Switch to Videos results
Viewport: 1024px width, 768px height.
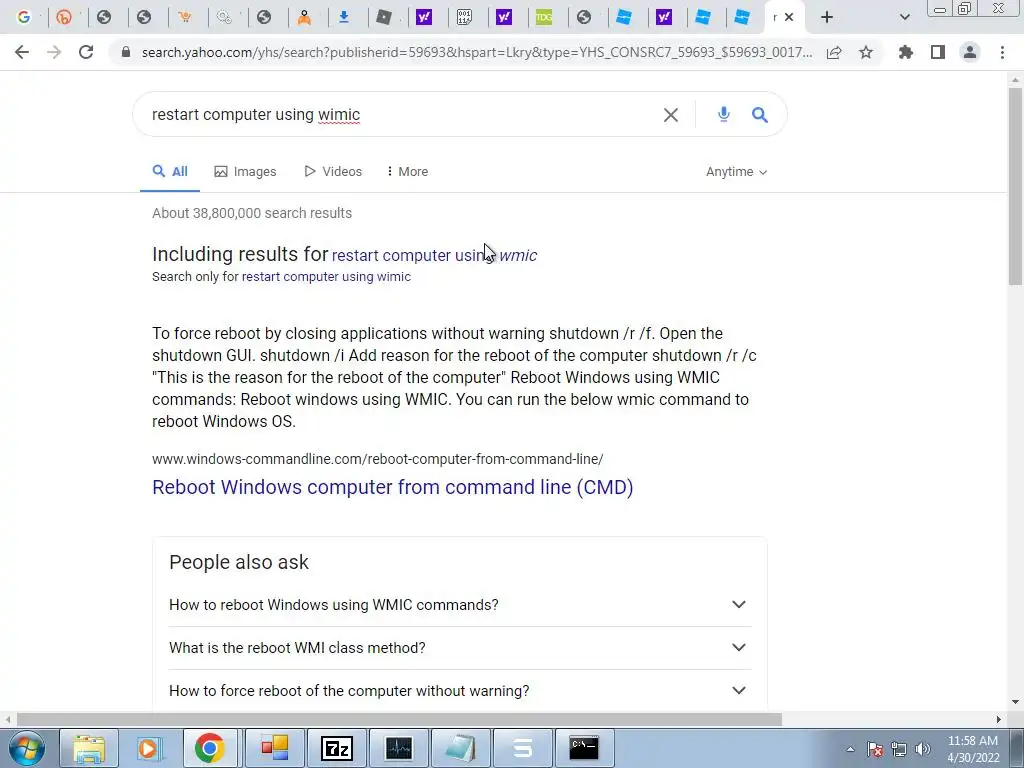coord(332,172)
